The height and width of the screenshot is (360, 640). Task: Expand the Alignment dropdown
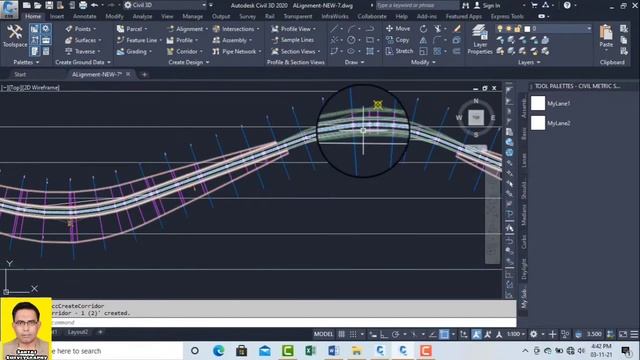pyautogui.click(x=206, y=29)
